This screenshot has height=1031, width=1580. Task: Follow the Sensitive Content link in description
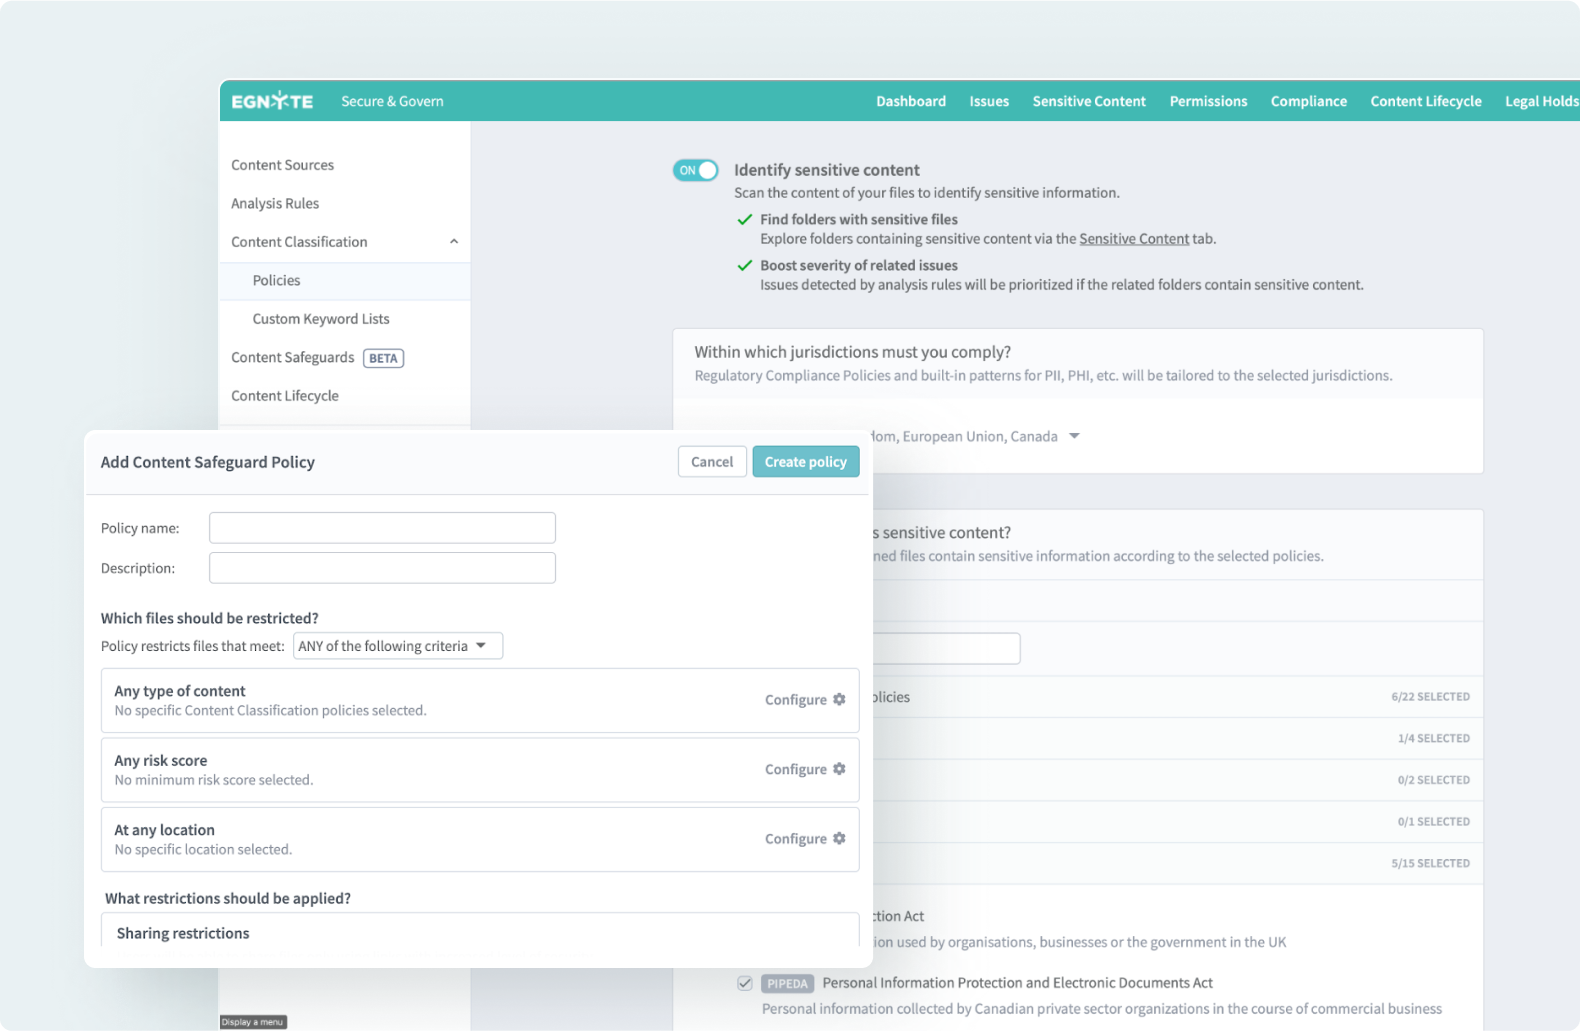1133,239
